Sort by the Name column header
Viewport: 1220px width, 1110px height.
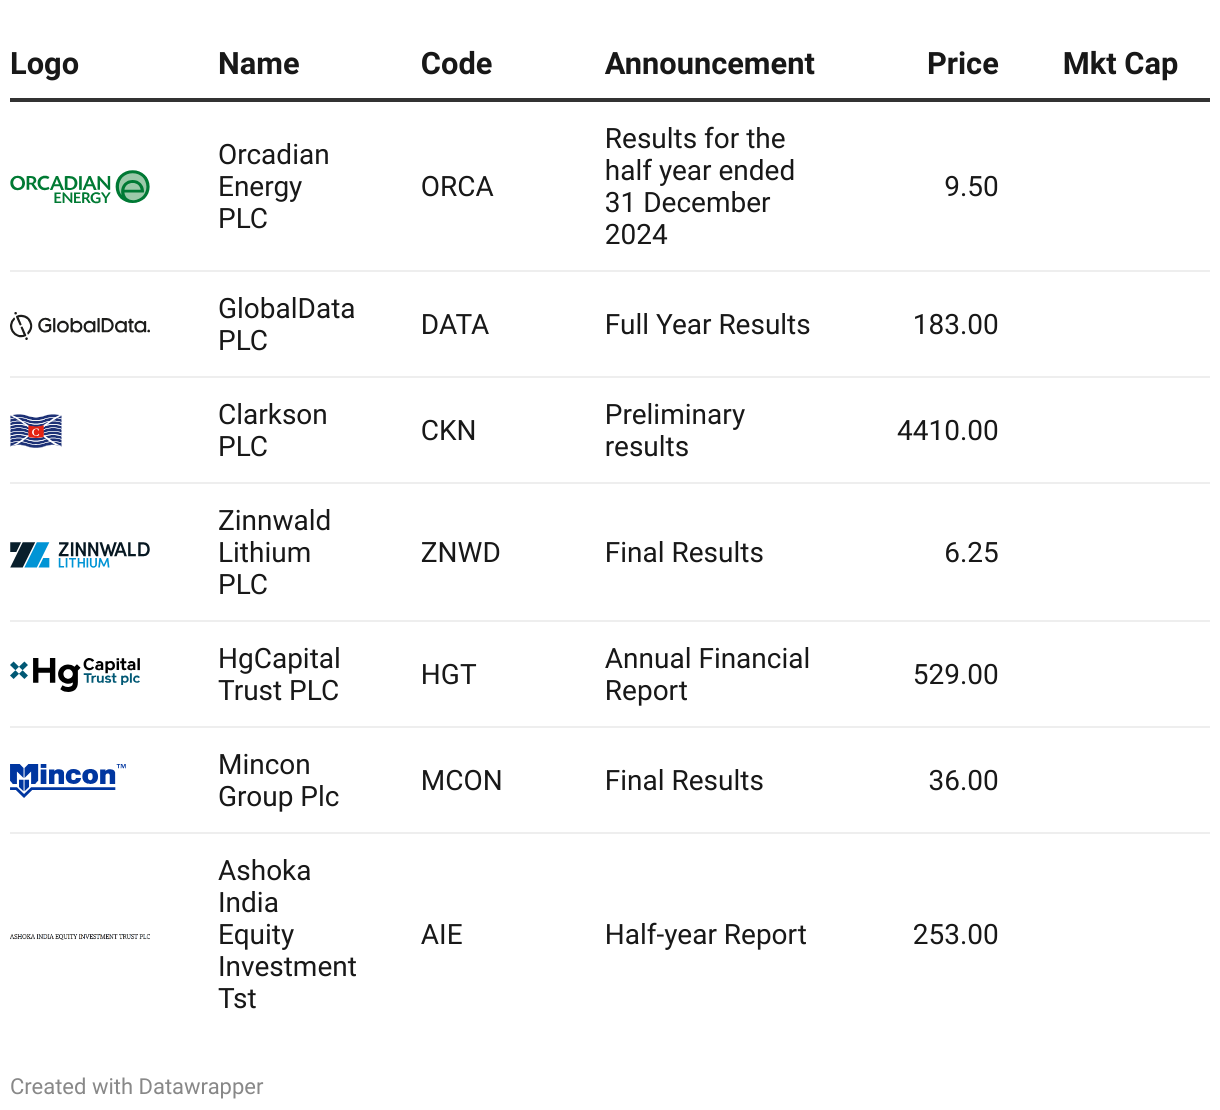[259, 64]
